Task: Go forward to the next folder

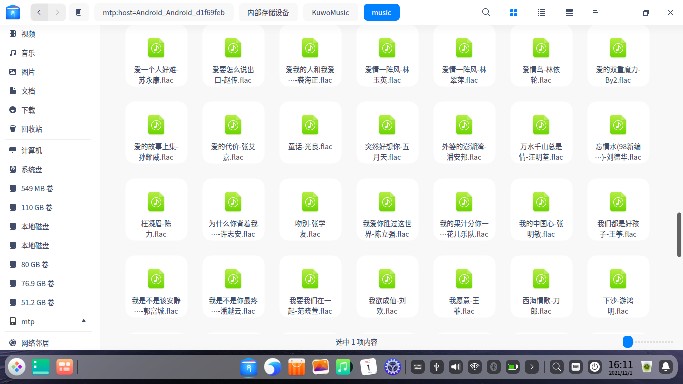Action: pyautogui.click(x=57, y=12)
